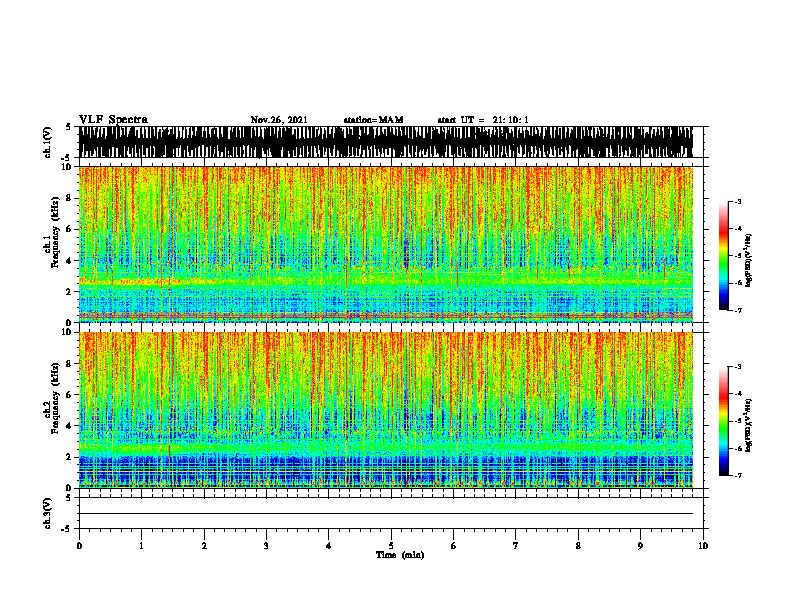Click the "2" kHz tick of ch.1 frequency axis
This screenshot has height=612, width=792.
69,292
